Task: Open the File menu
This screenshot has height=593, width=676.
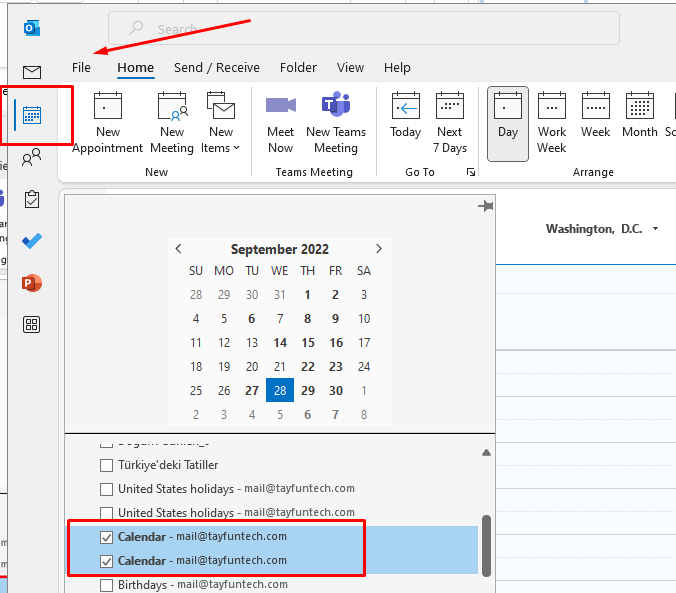Action: click(x=81, y=68)
